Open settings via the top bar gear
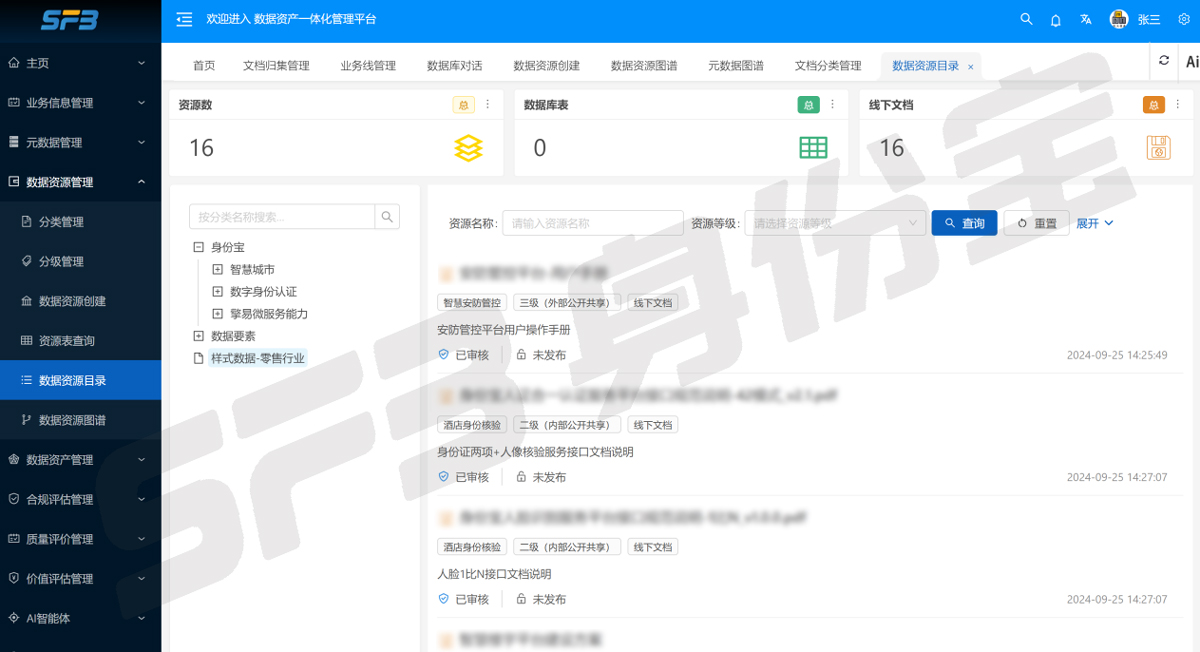The width and height of the screenshot is (1200, 652). [x=1184, y=19]
